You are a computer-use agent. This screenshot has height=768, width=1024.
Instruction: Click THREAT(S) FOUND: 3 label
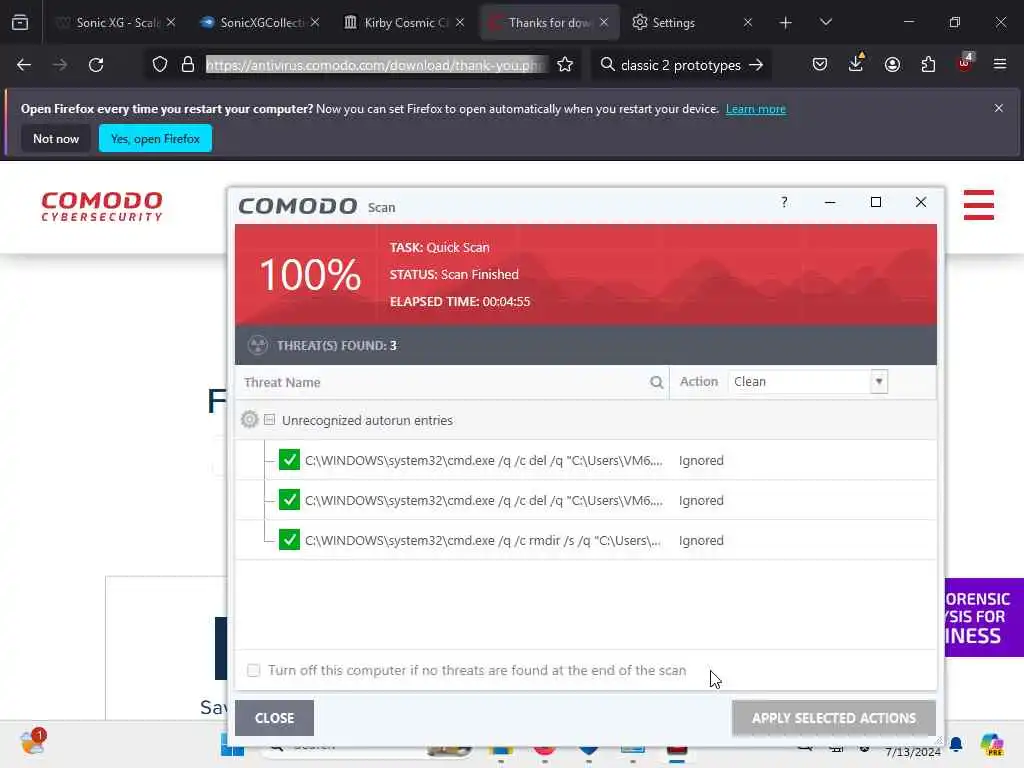tap(336, 345)
